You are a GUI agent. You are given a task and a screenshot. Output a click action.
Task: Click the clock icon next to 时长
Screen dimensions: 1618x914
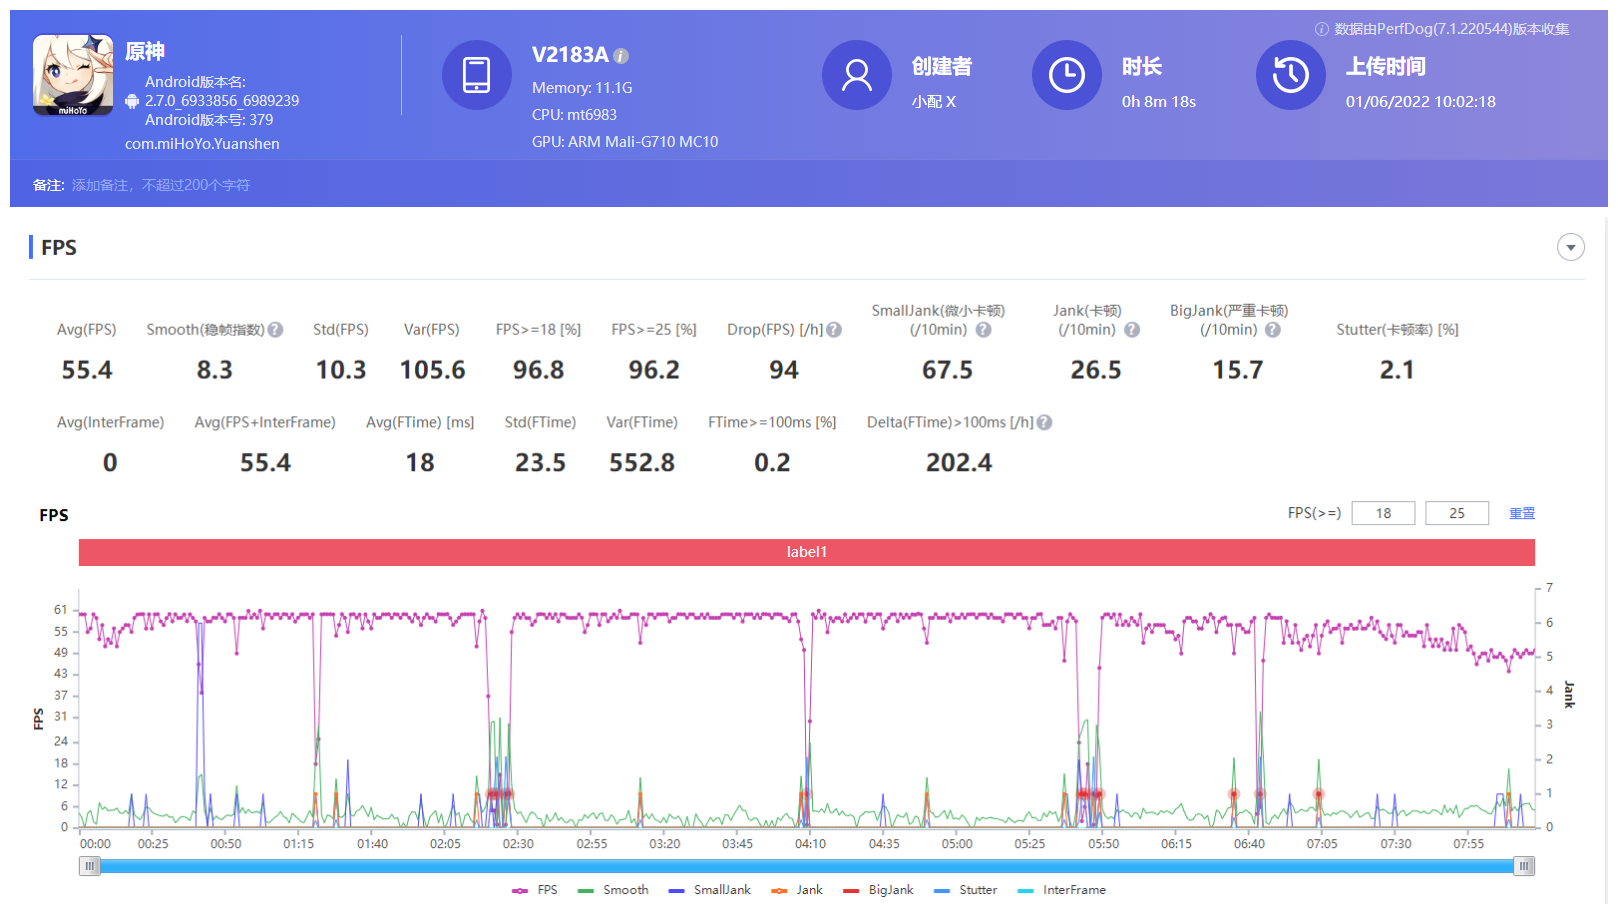[1066, 75]
